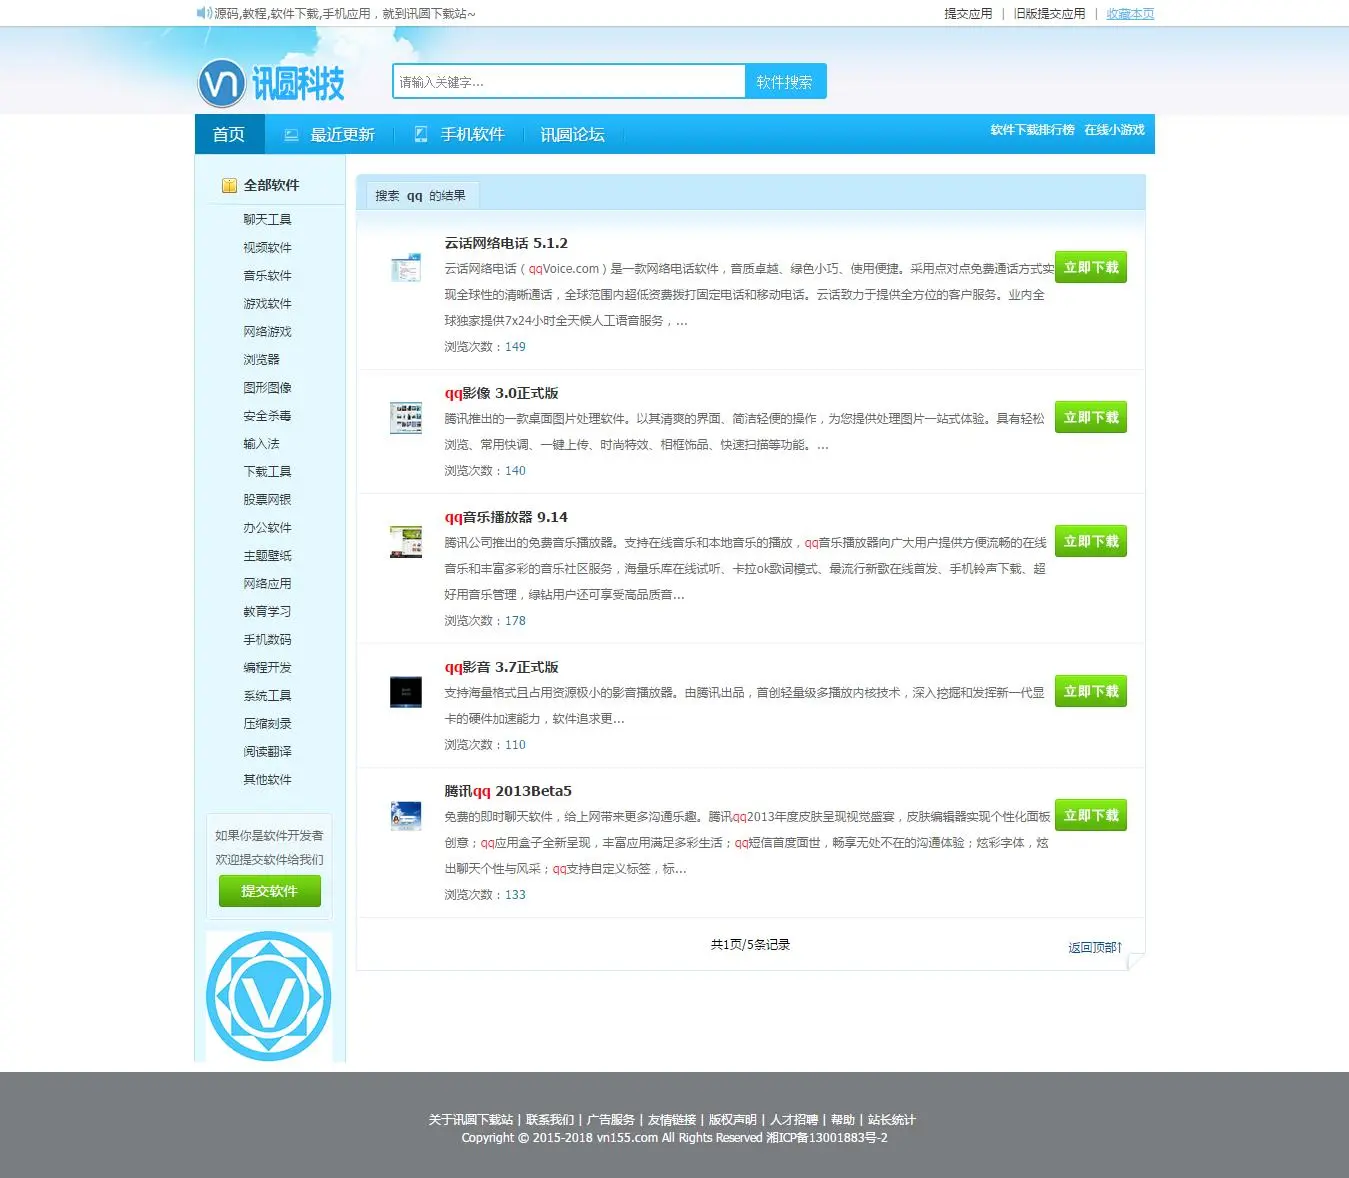Select 视频软件 category
Viewport: 1349px width, 1178px height.
267,247
